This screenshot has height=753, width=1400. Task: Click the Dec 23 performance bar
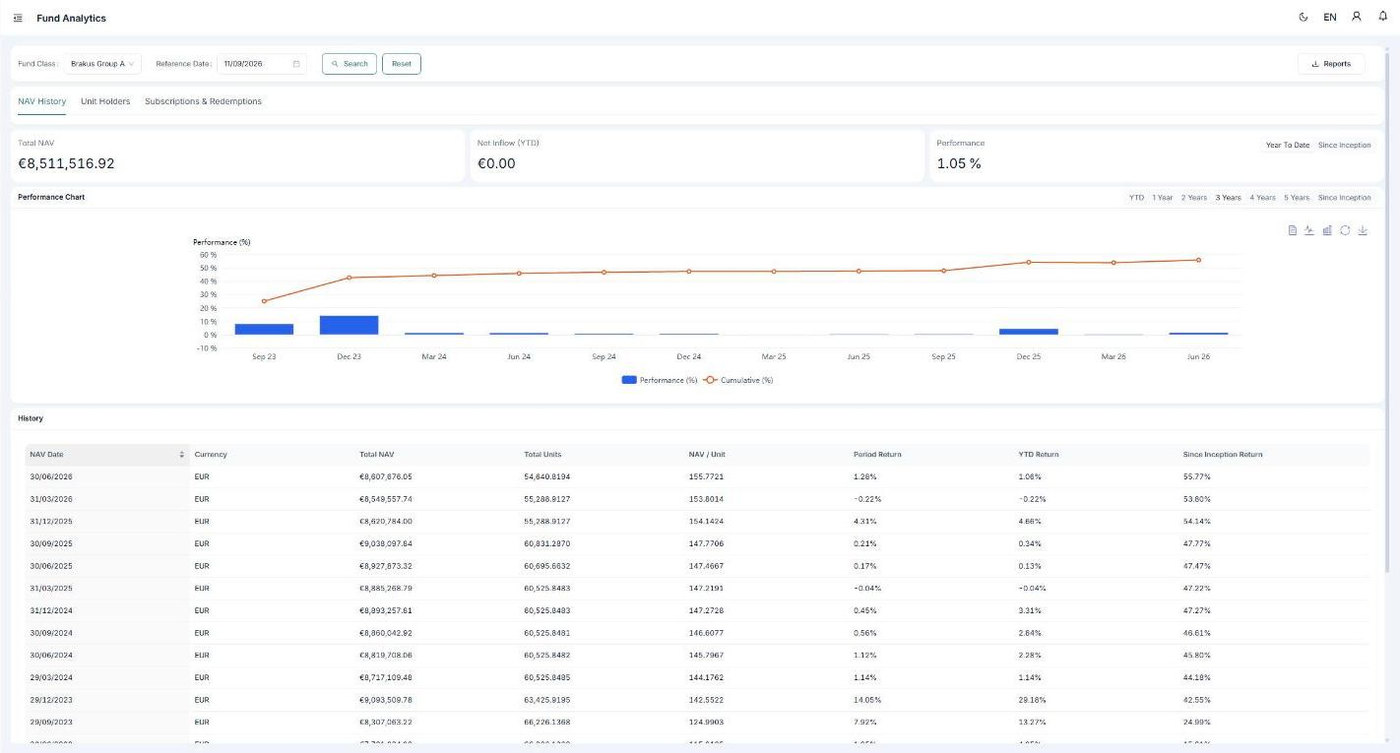[349, 325]
